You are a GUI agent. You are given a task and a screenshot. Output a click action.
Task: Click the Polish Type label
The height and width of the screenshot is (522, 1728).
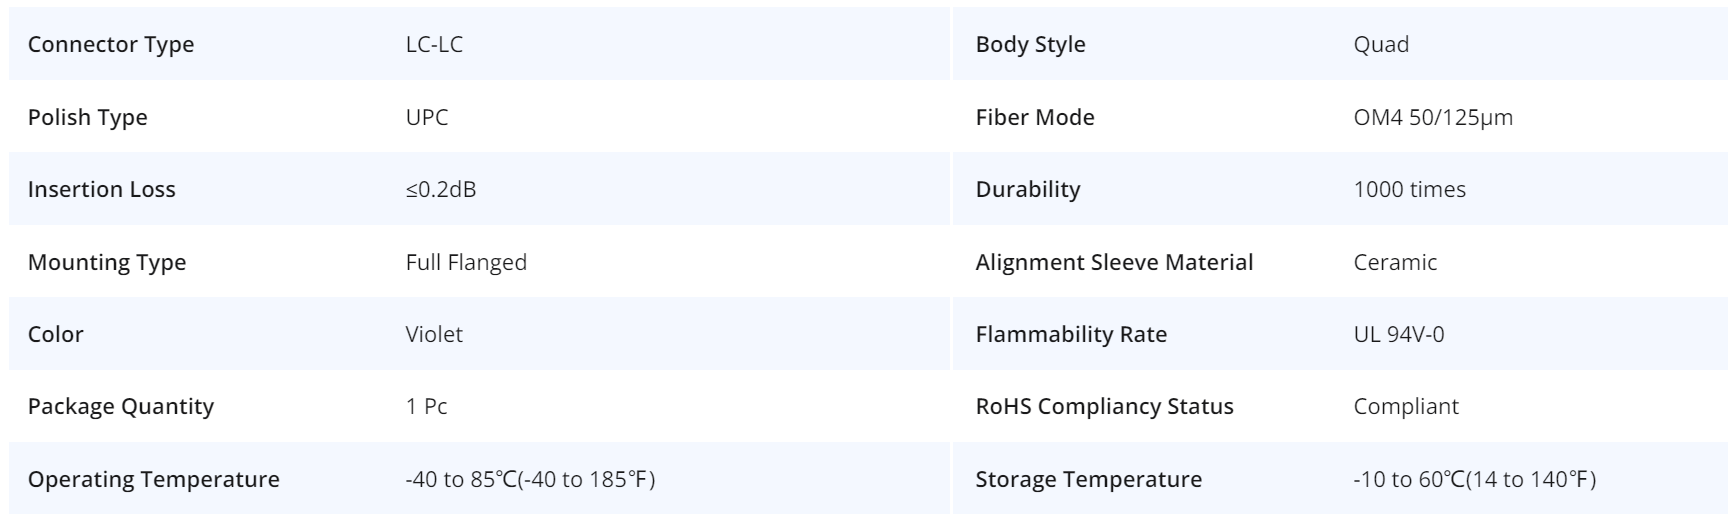(87, 117)
